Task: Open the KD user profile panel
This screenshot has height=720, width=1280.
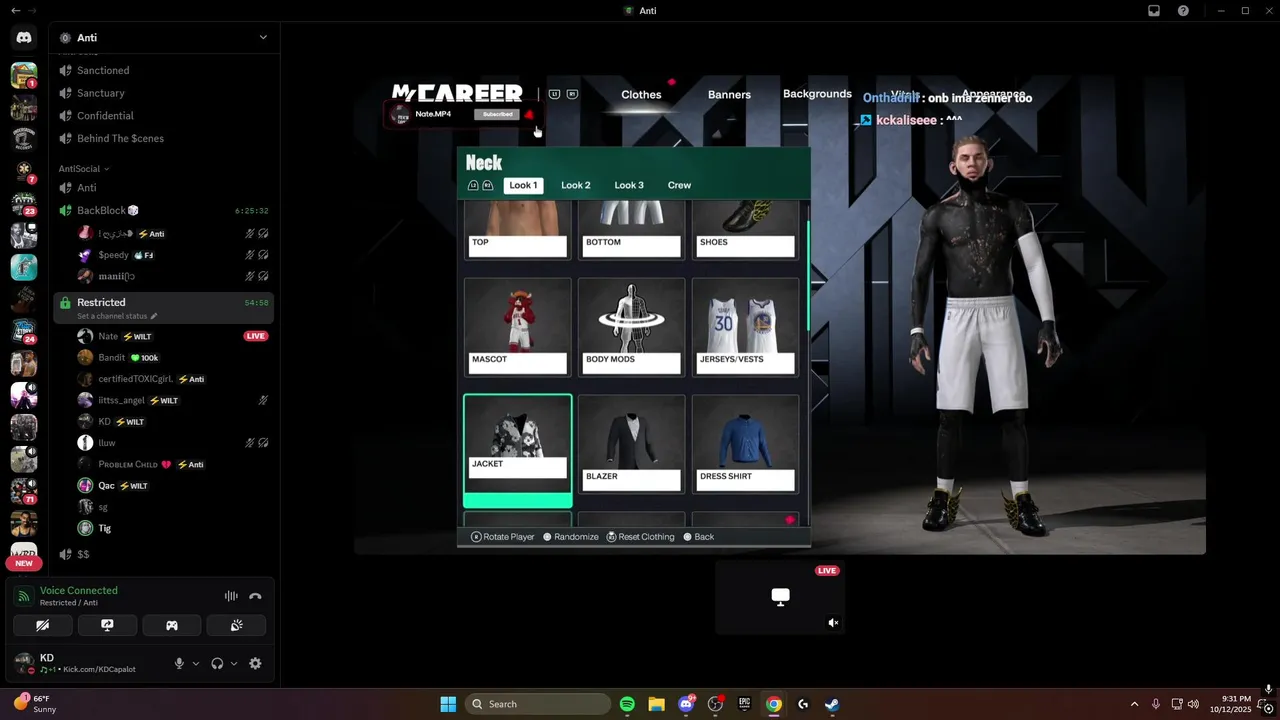Action: point(85,663)
